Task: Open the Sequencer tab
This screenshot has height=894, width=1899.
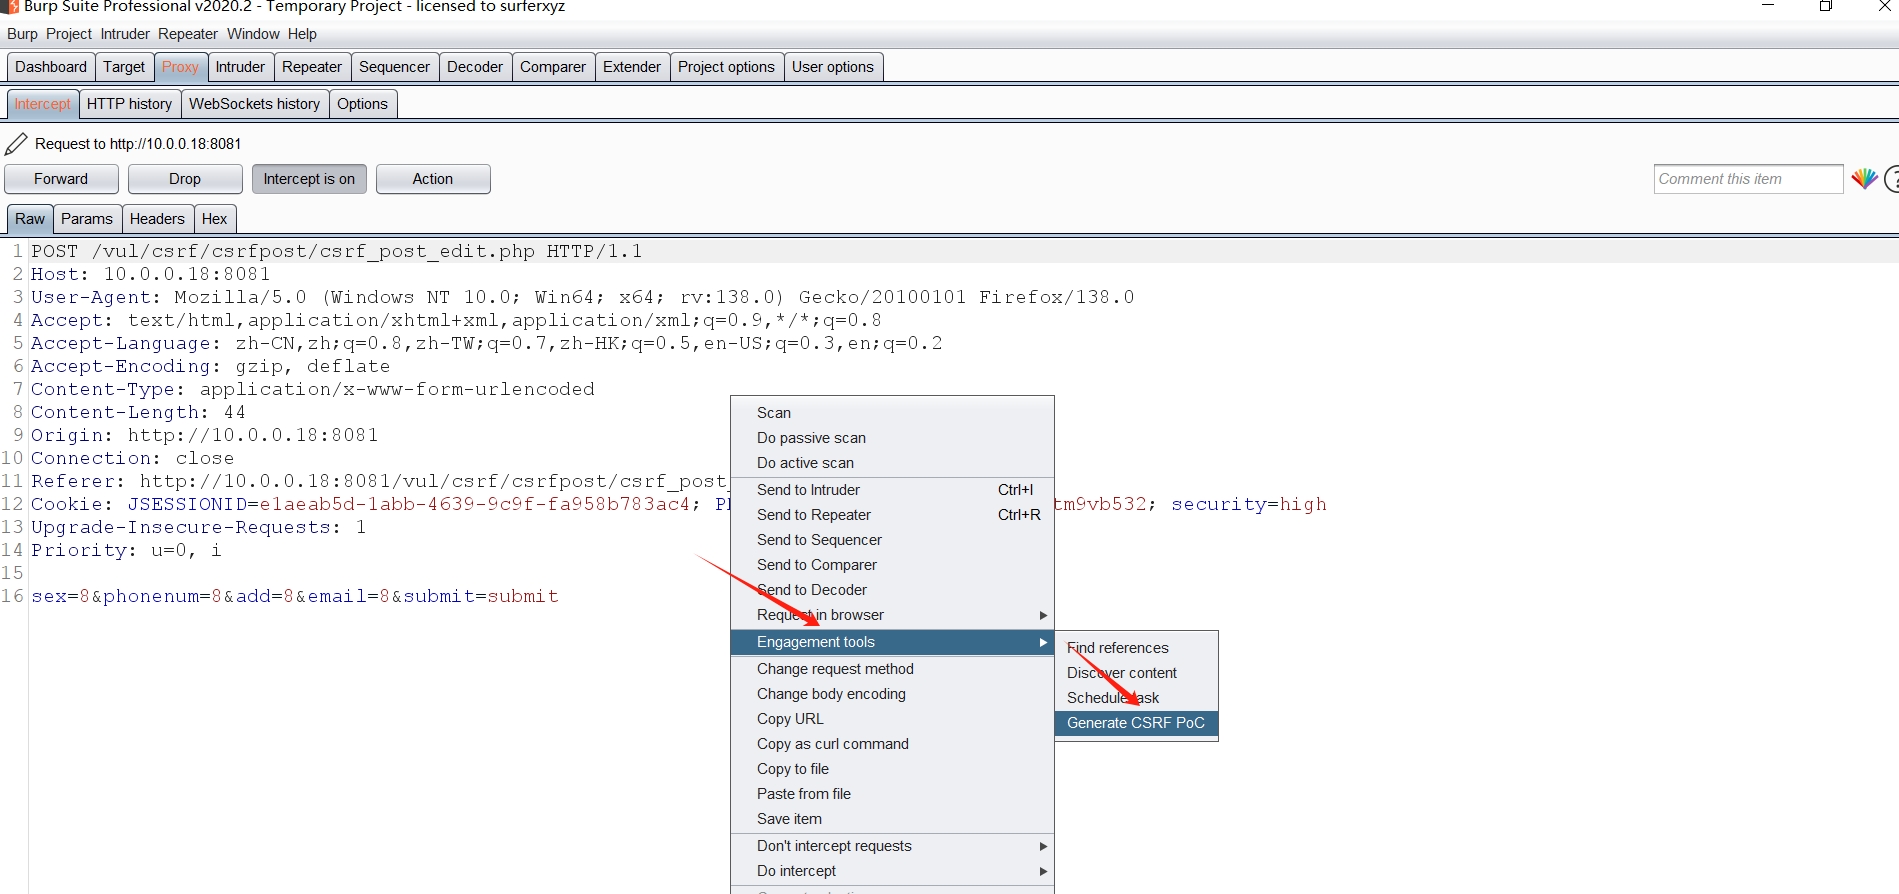Action: click(394, 67)
